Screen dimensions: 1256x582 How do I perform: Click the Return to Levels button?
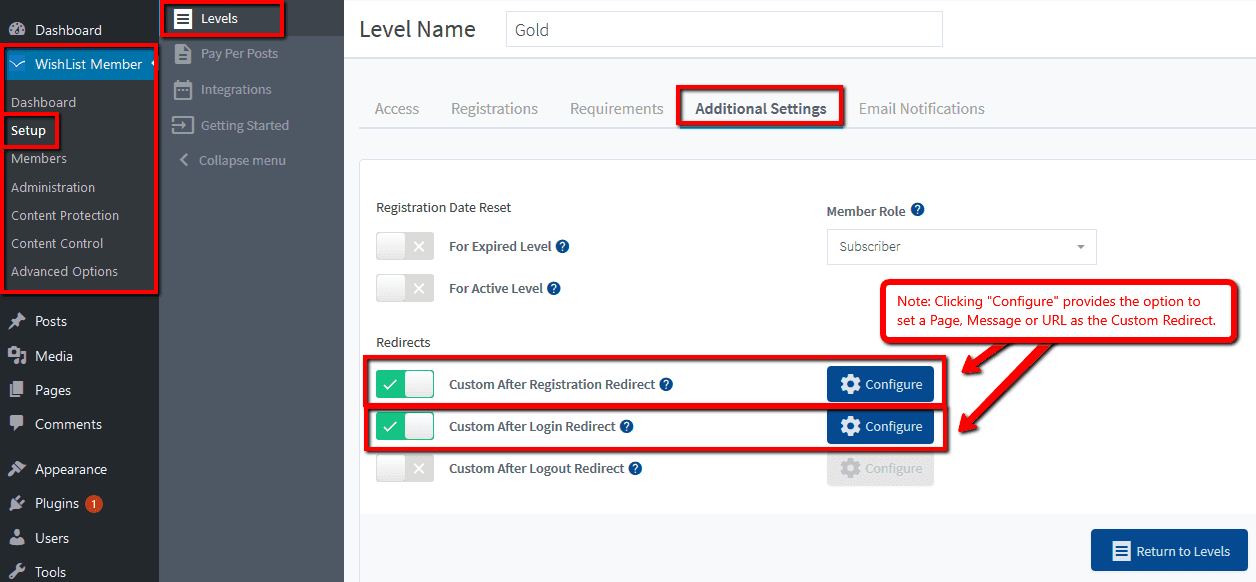click(1169, 551)
